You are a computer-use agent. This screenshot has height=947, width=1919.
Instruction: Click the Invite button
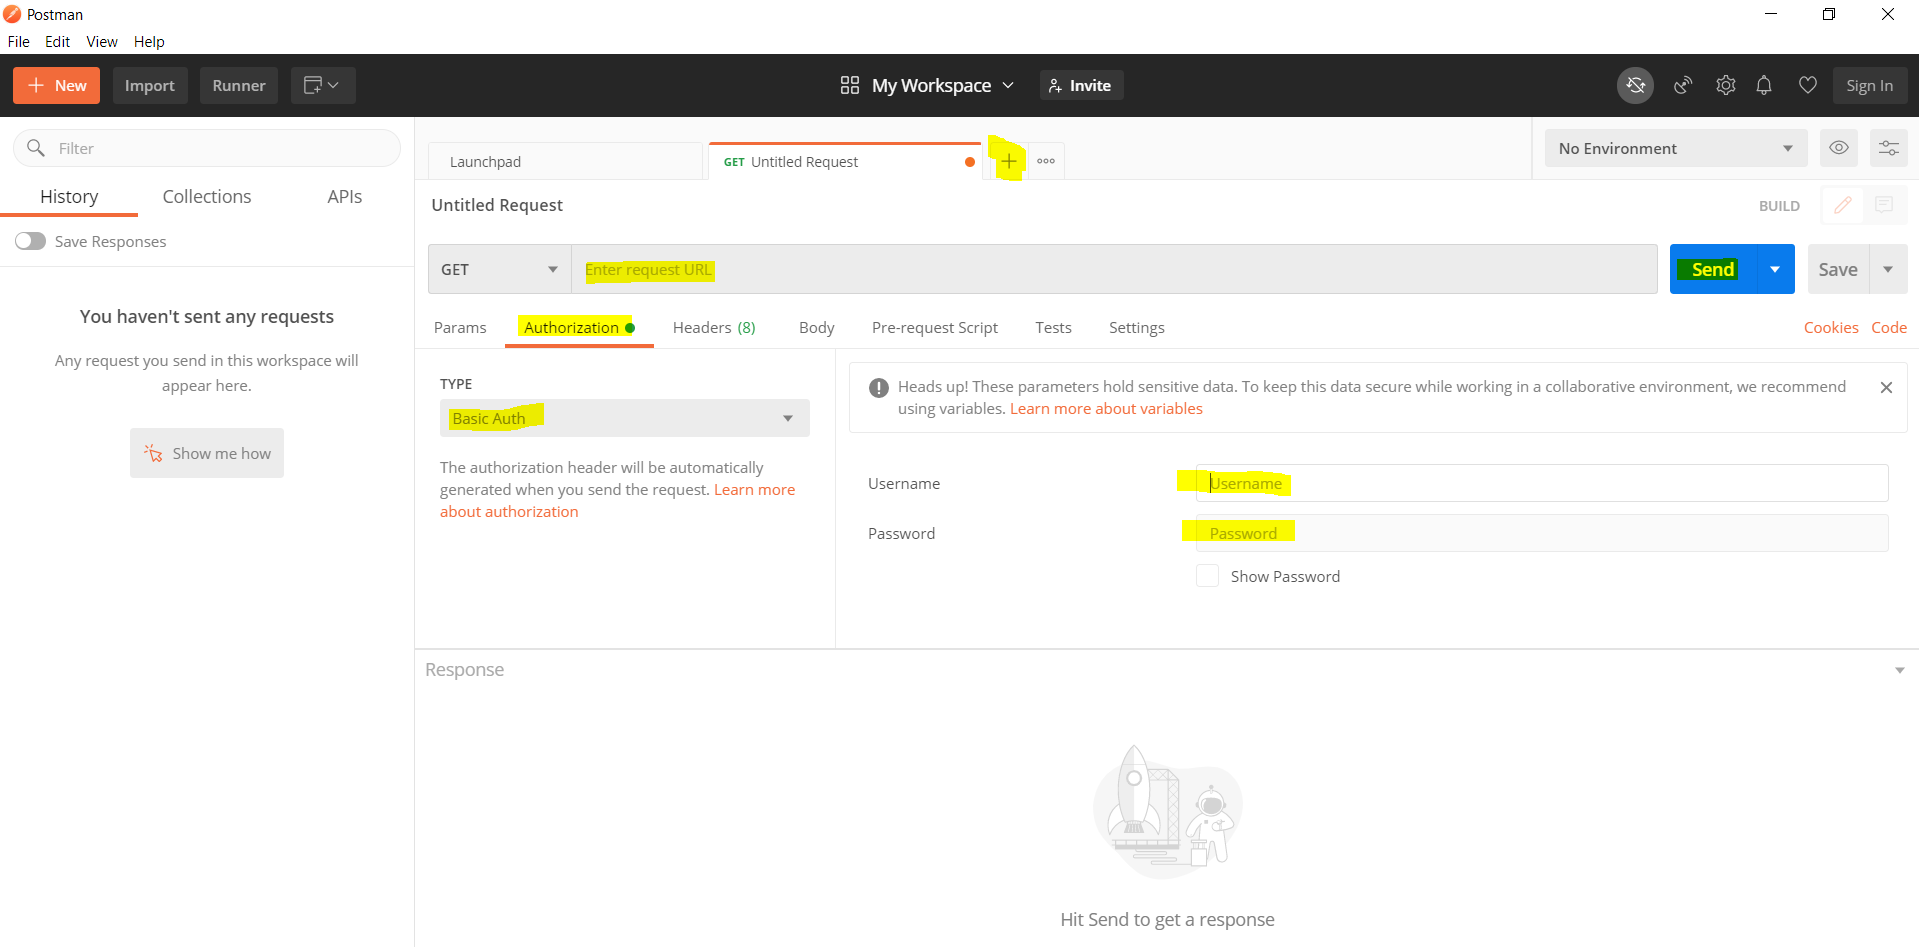click(x=1081, y=86)
